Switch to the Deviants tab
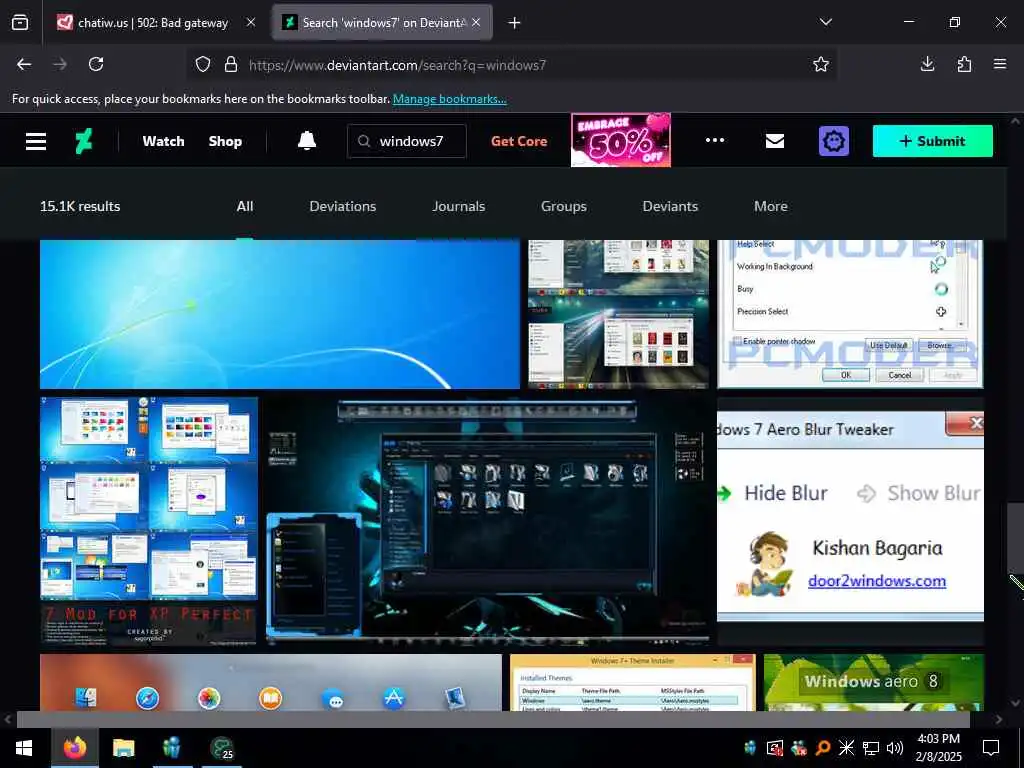 [670, 206]
